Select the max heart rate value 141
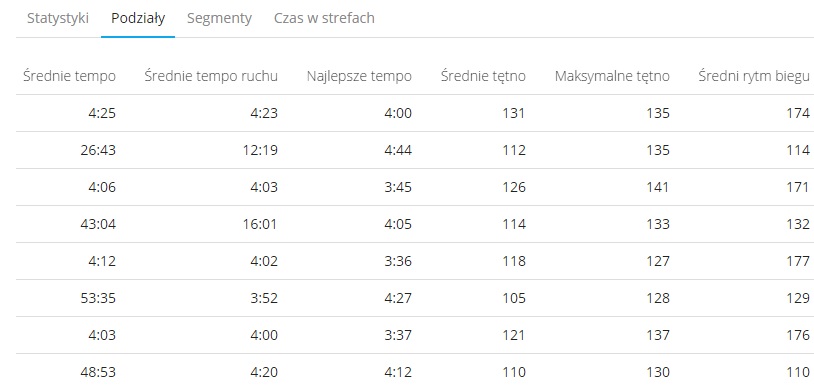Screen dimensions: 814x388 [x=658, y=187]
